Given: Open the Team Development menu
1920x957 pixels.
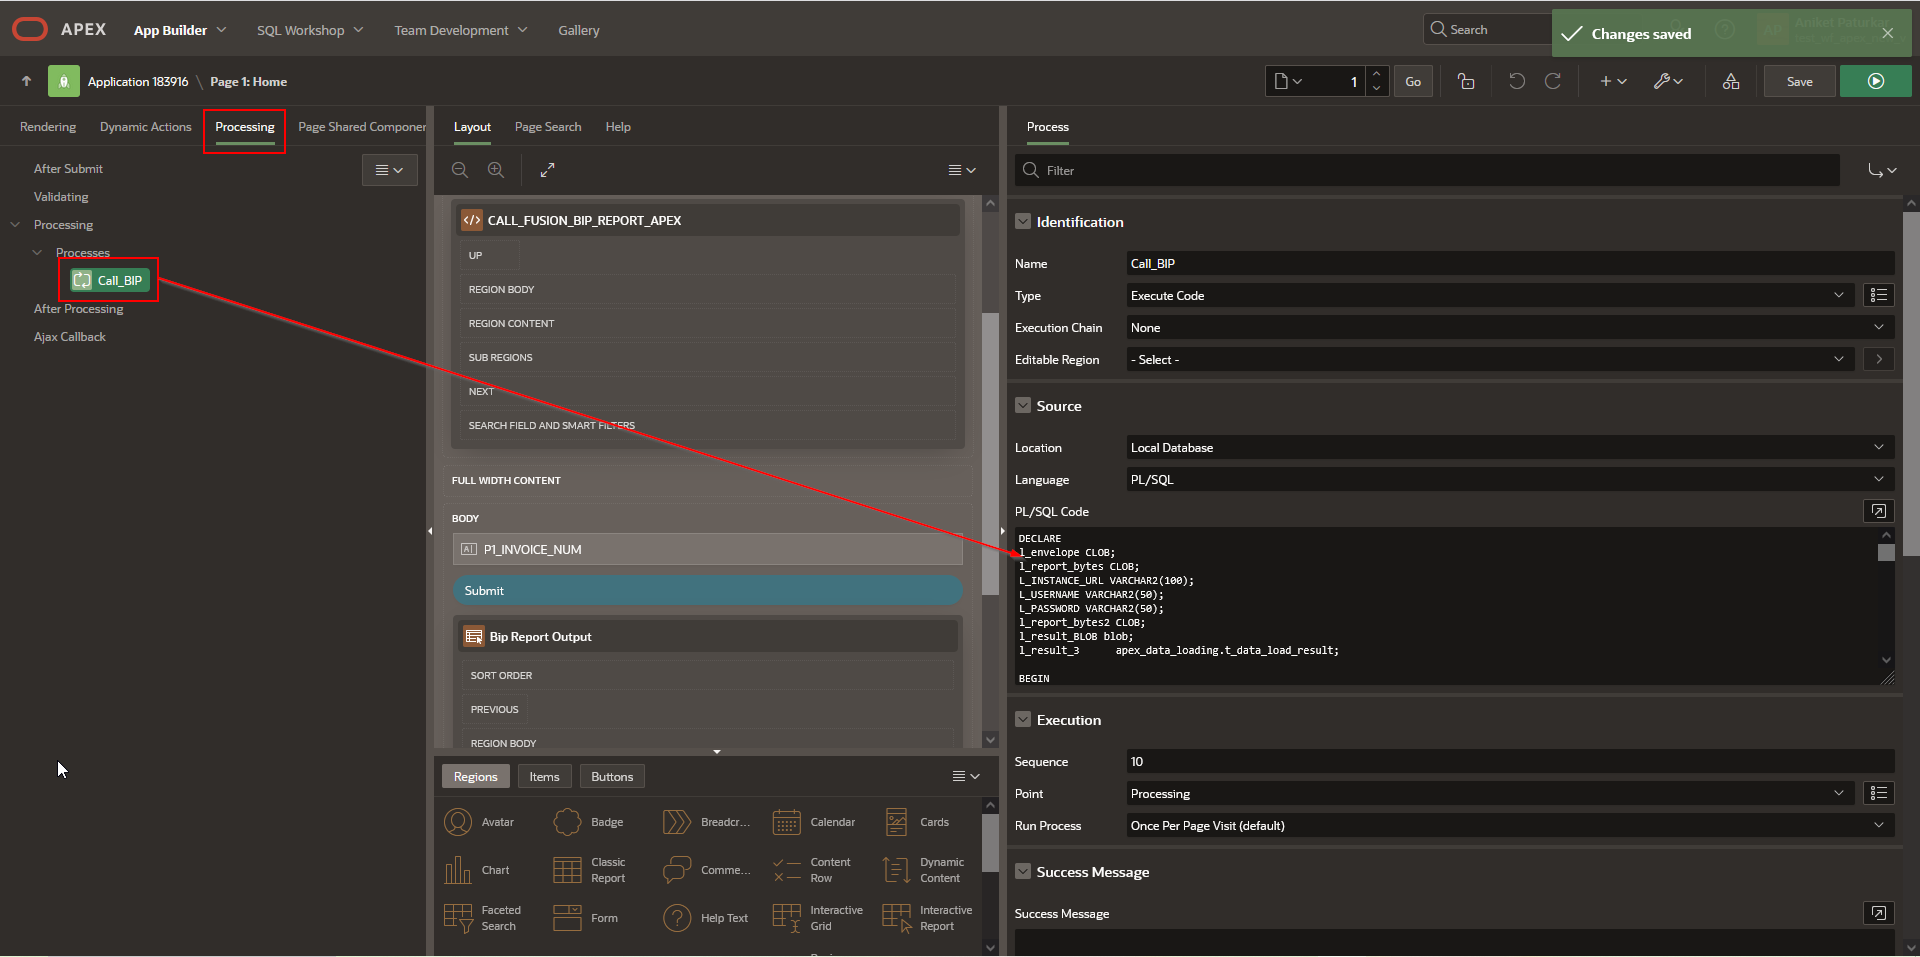Looking at the screenshot, I should click(461, 30).
